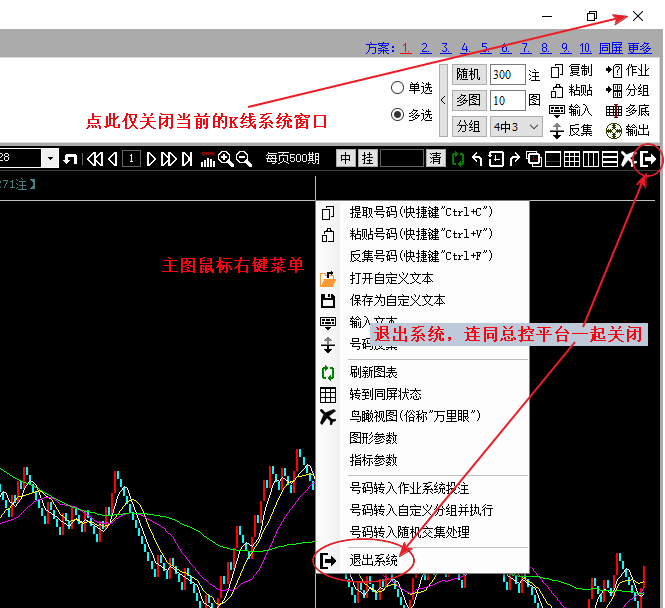Click the zoom out magnifier icon
665x608 pixels.
point(243,159)
